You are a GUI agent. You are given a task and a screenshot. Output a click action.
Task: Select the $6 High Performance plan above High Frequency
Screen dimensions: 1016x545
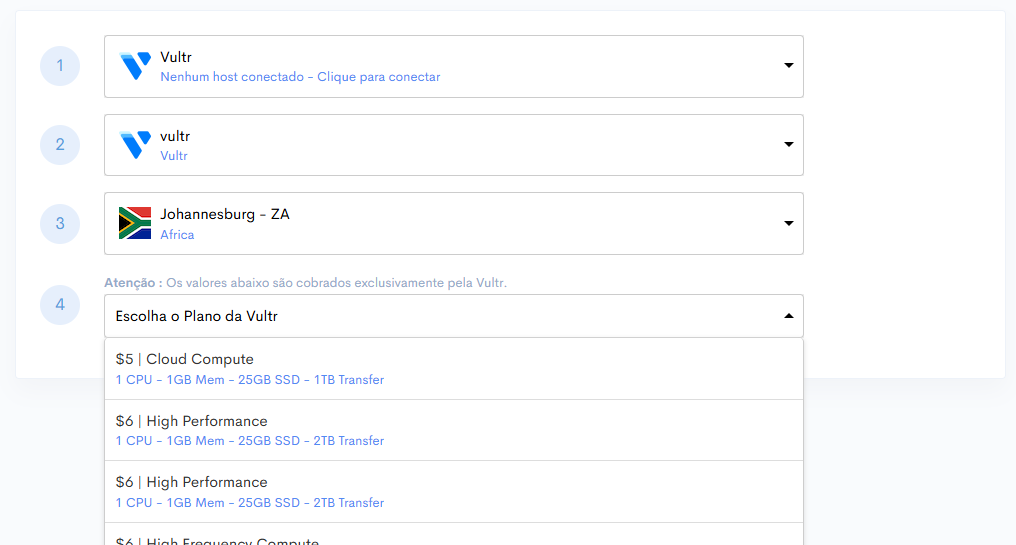pyautogui.click(x=454, y=492)
